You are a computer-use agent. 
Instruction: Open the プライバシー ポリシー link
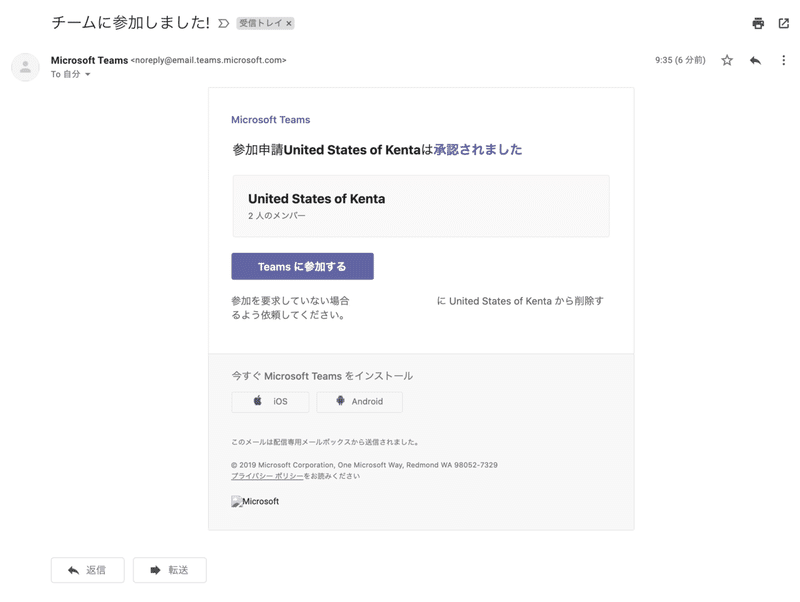pyautogui.click(x=267, y=476)
